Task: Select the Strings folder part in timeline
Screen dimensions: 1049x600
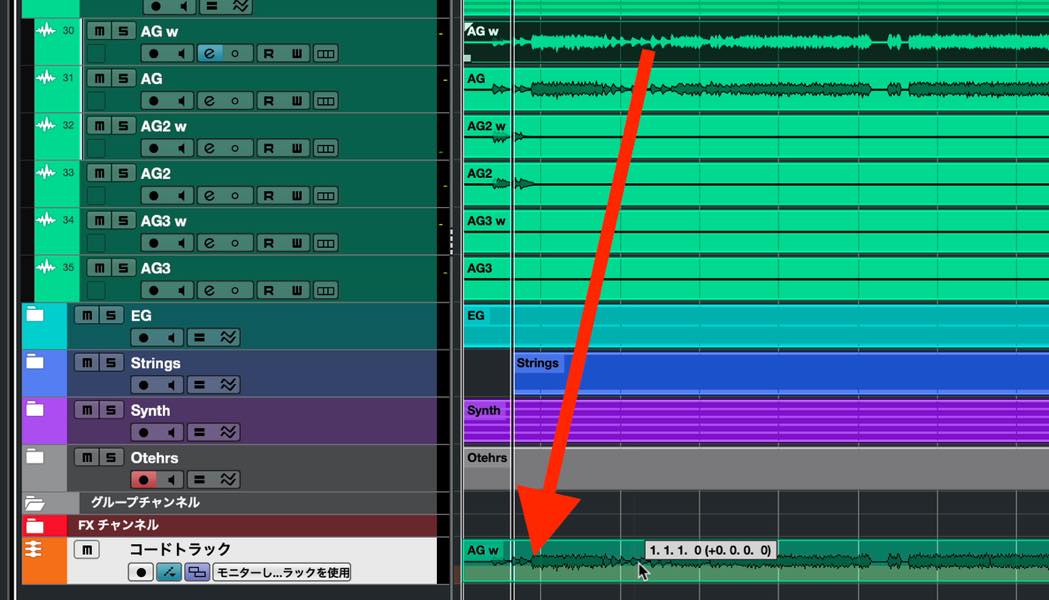Action: [x=781, y=373]
